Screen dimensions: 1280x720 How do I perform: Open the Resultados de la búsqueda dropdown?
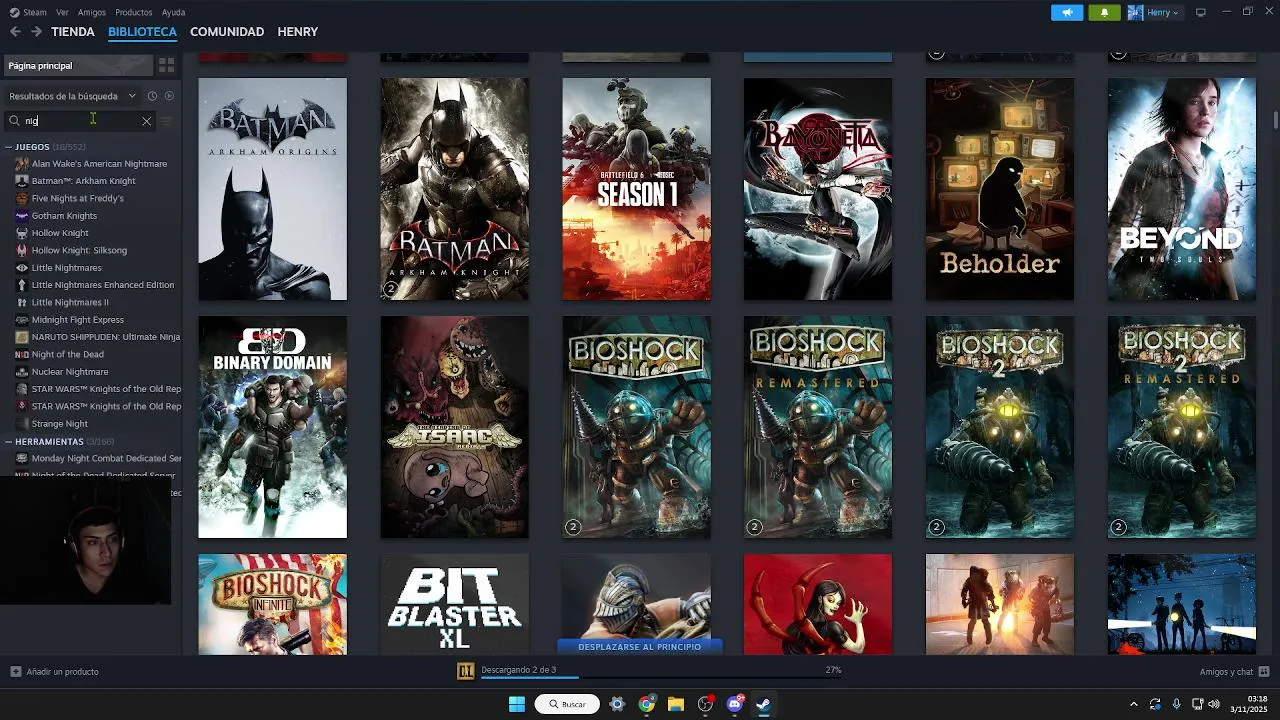point(72,96)
